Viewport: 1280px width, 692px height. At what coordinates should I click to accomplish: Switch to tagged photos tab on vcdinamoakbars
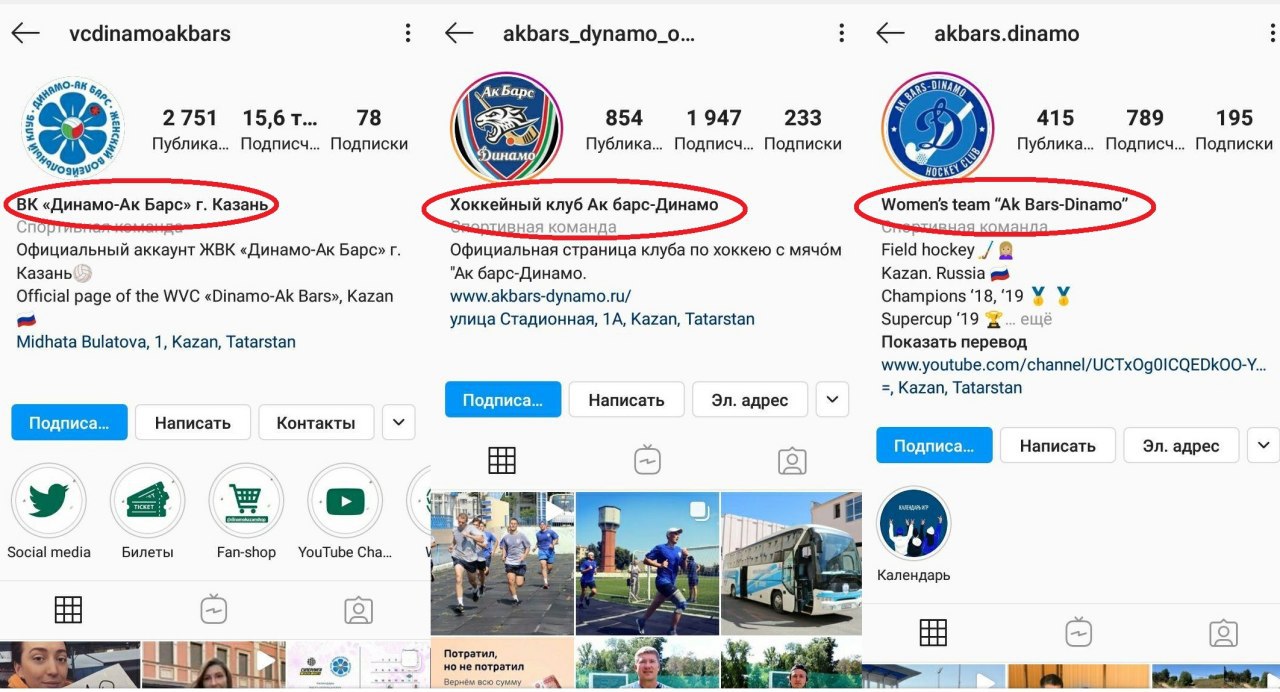pos(358,609)
